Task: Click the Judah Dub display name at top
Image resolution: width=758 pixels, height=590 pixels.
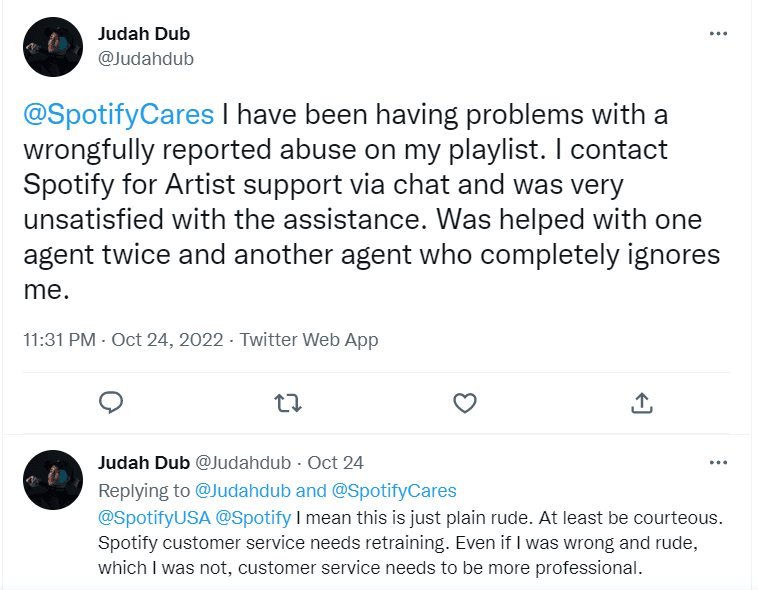Action: pyautogui.click(x=145, y=34)
